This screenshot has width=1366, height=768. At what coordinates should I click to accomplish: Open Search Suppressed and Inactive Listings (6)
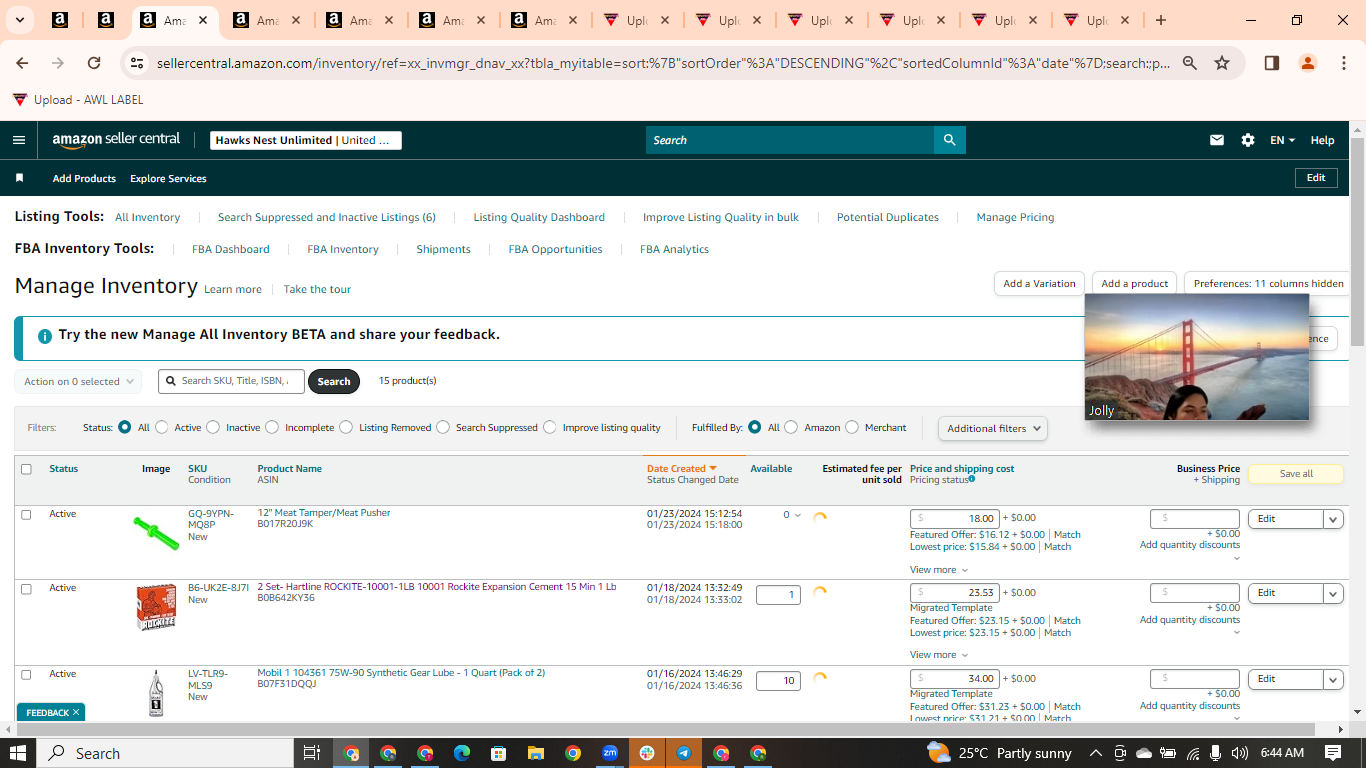pyautogui.click(x=327, y=217)
